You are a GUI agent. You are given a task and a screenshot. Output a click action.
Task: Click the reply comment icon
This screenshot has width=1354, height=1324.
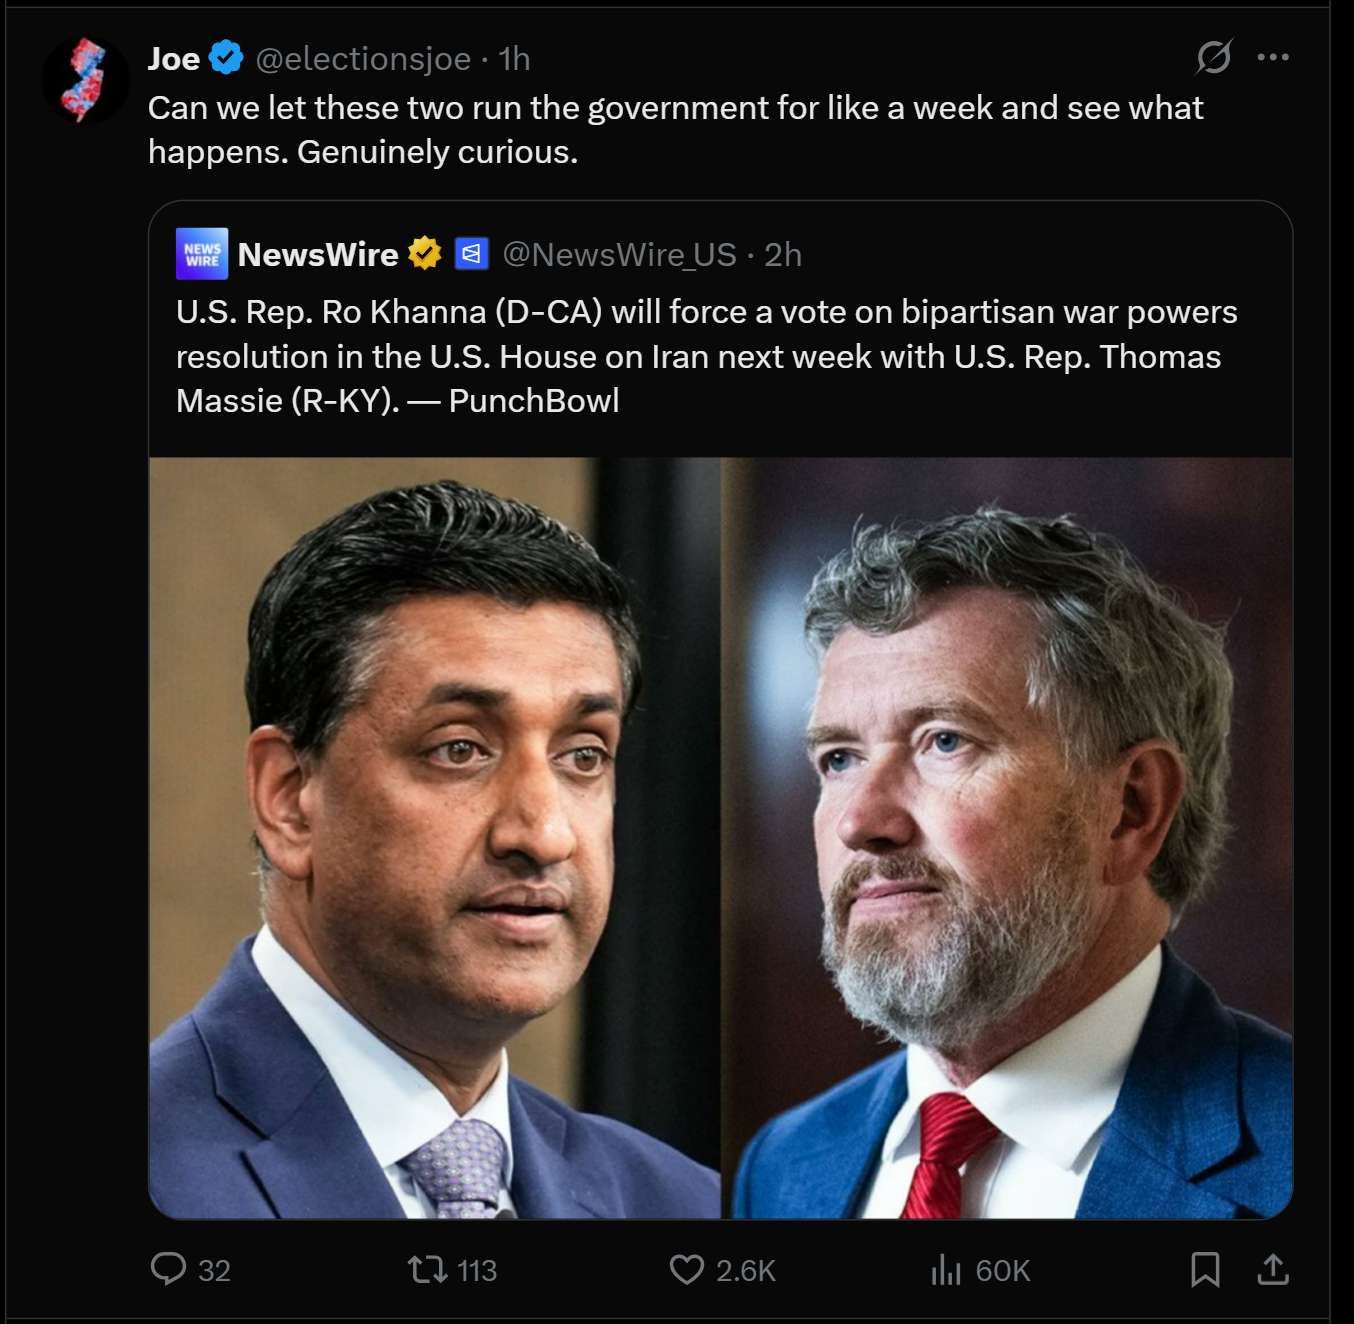[x=168, y=1269]
